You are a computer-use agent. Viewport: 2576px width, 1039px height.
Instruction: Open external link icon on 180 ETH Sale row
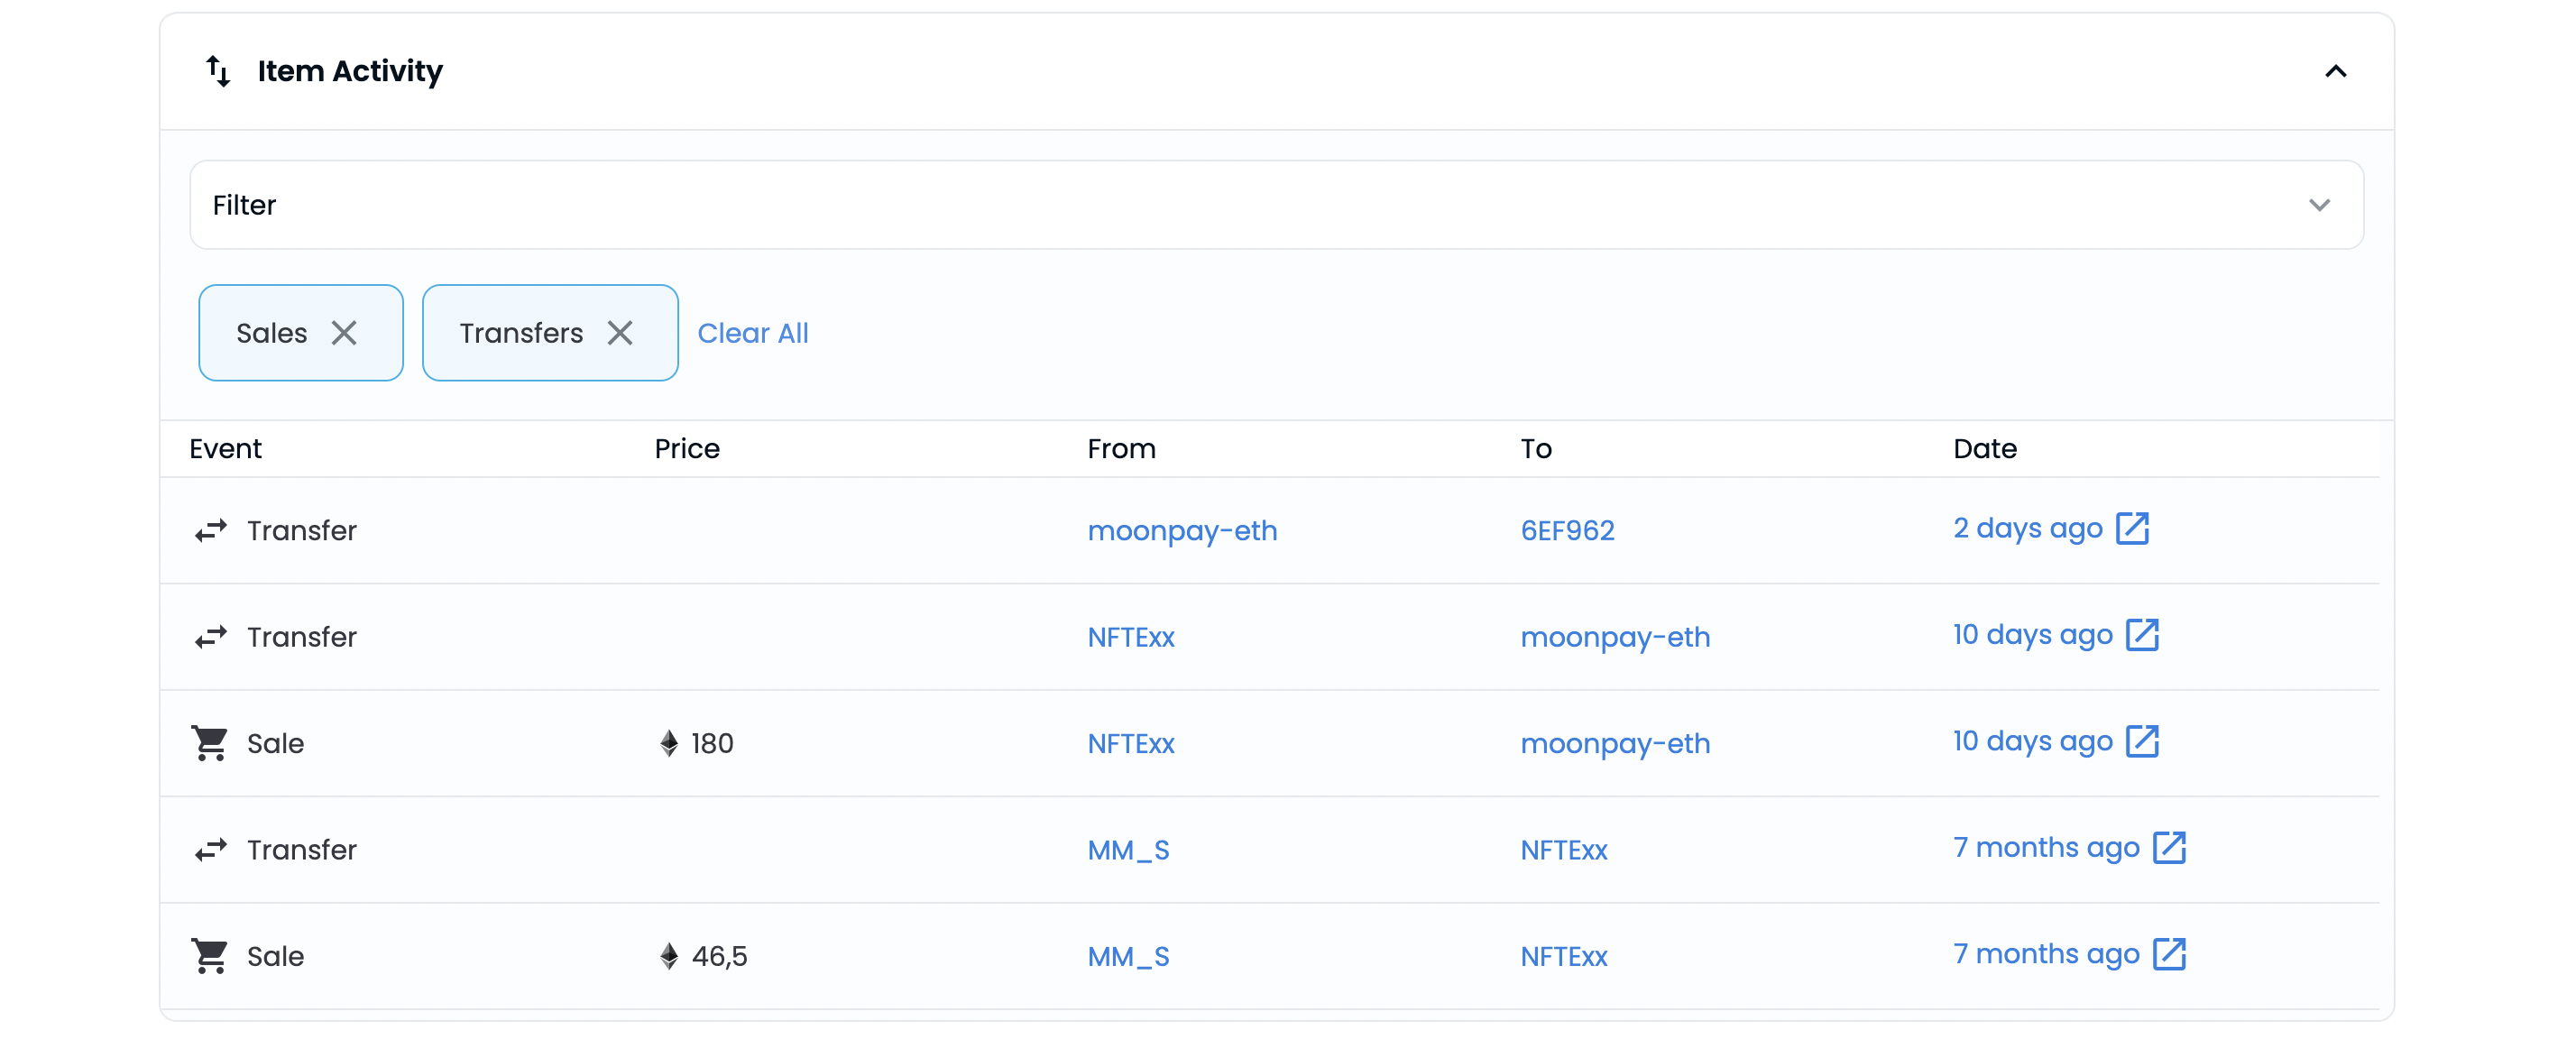2141,741
